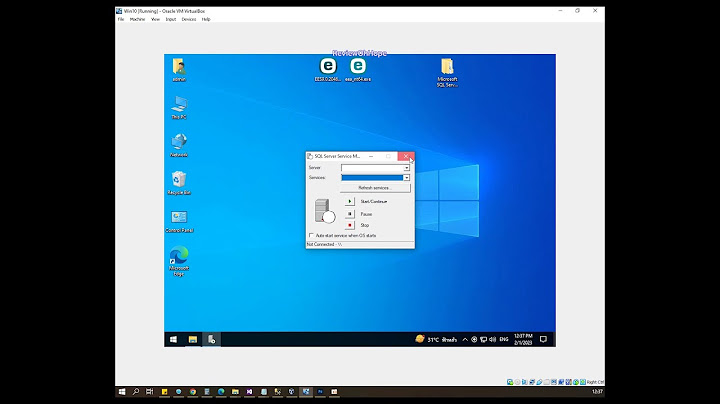Select the EES ESET installer desktop icon
Screen dimensions: 720x404
pos(328,70)
